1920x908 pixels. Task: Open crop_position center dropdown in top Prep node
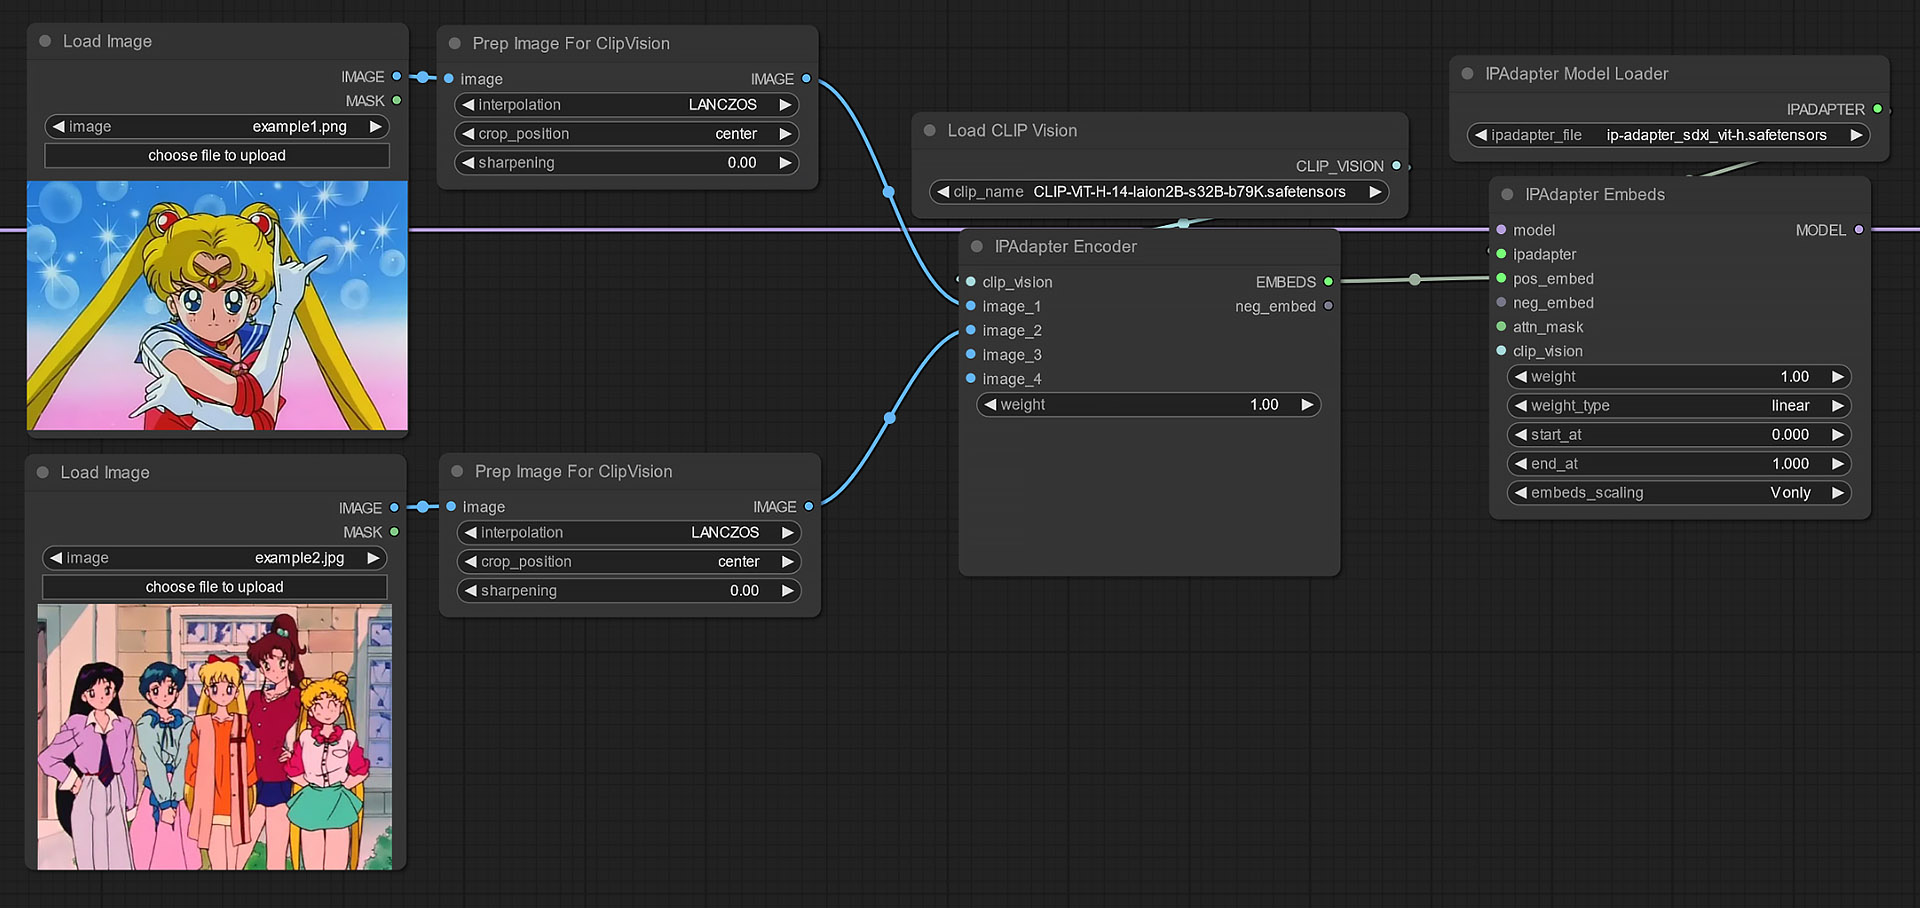pyautogui.click(x=627, y=134)
